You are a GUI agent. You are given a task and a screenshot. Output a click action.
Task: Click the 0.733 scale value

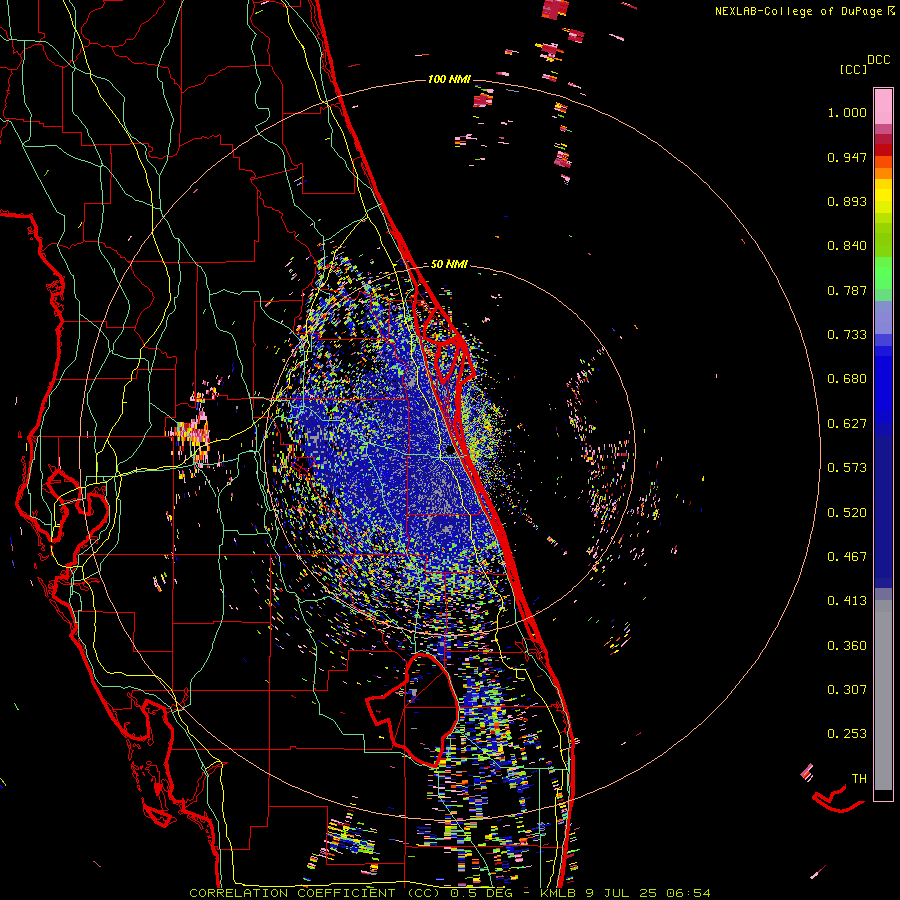[x=847, y=335]
